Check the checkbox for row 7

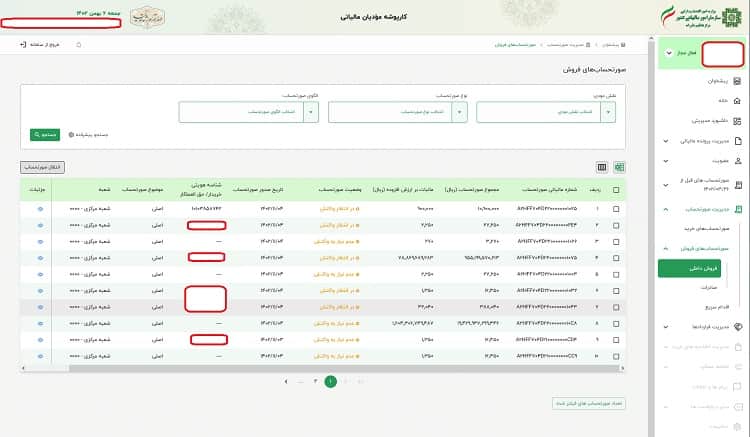click(x=616, y=307)
